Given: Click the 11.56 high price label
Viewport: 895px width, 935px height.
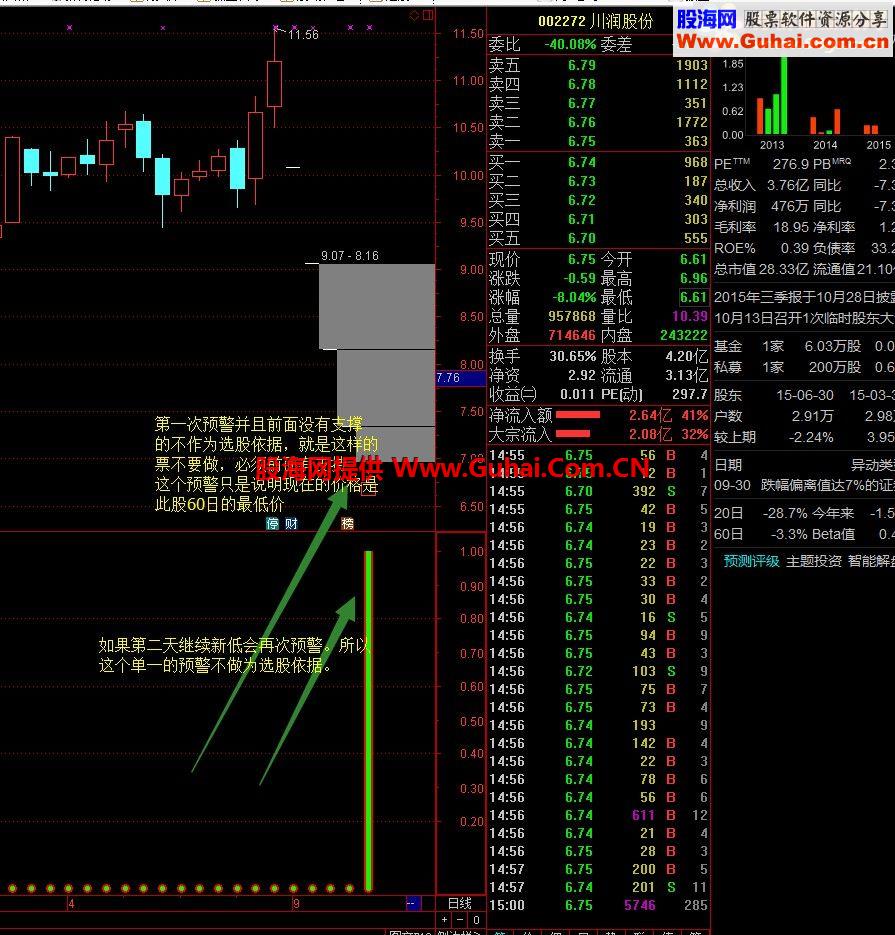Looking at the screenshot, I should 304,35.
